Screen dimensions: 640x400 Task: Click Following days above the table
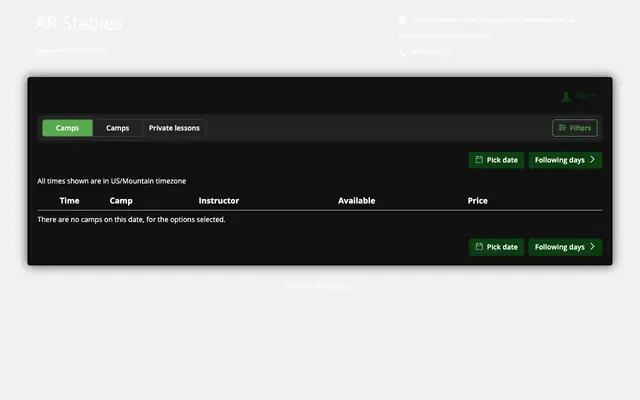pos(565,160)
